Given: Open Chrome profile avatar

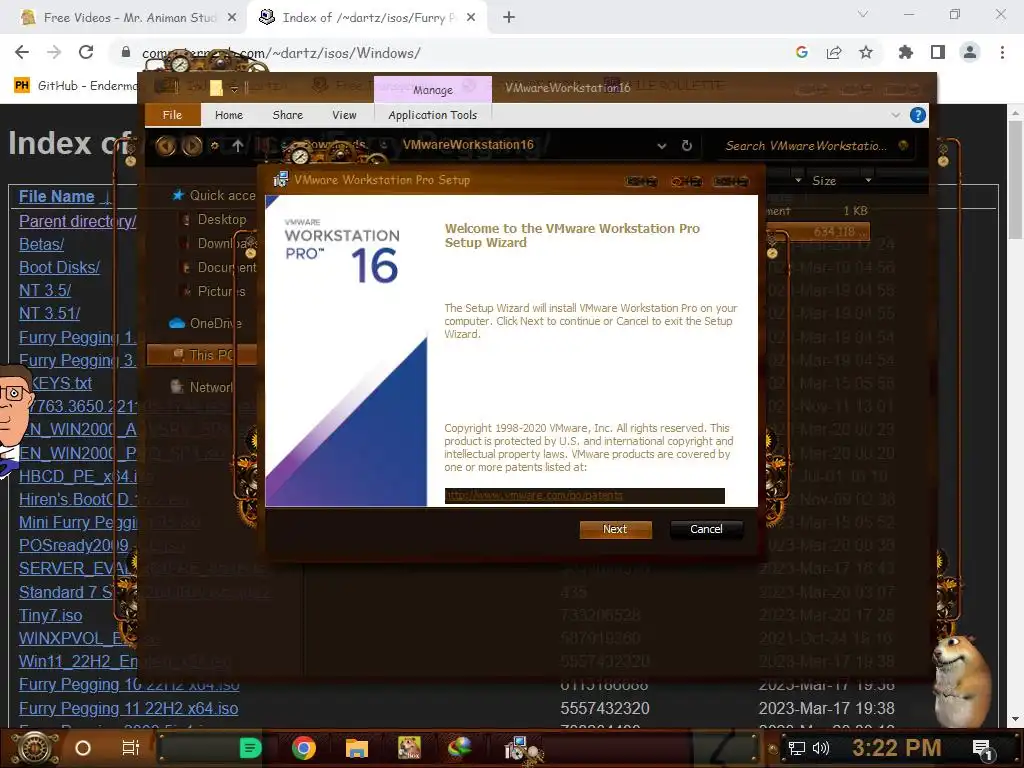Looking at the screenshot, I should point(970,52).
